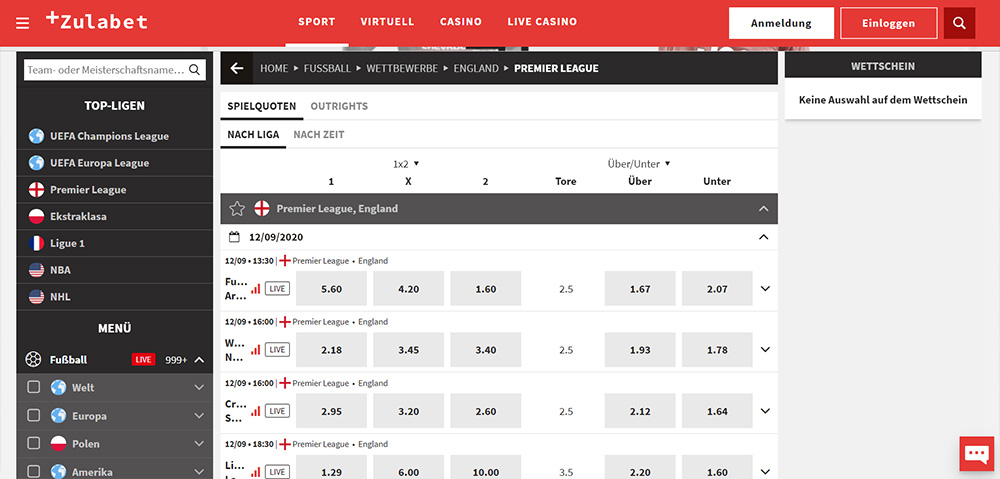Expand the Welt region list
Screen dimensions: 1000x479
pos(199,387)
